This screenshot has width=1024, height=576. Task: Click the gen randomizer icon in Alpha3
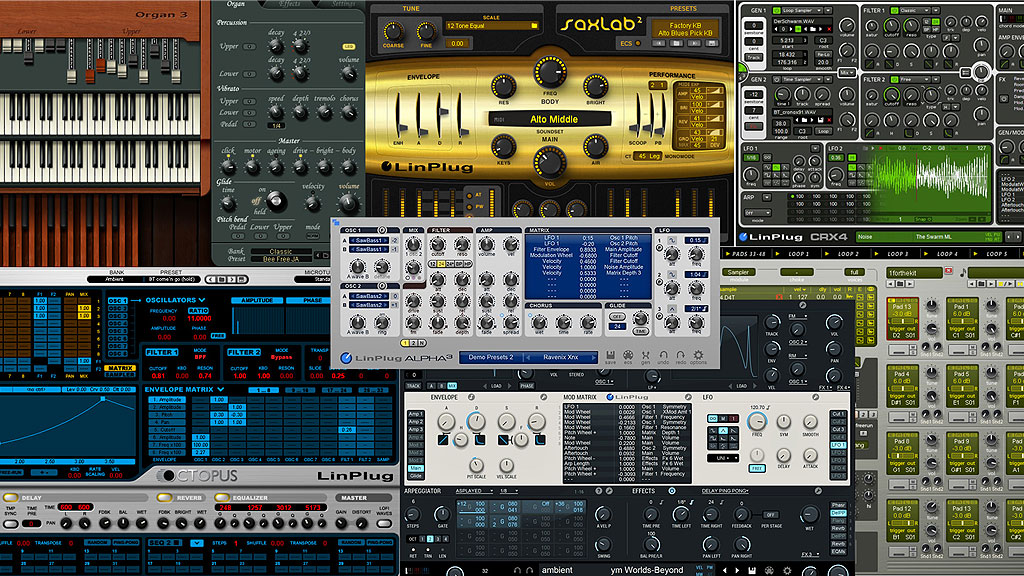(645, 355)
